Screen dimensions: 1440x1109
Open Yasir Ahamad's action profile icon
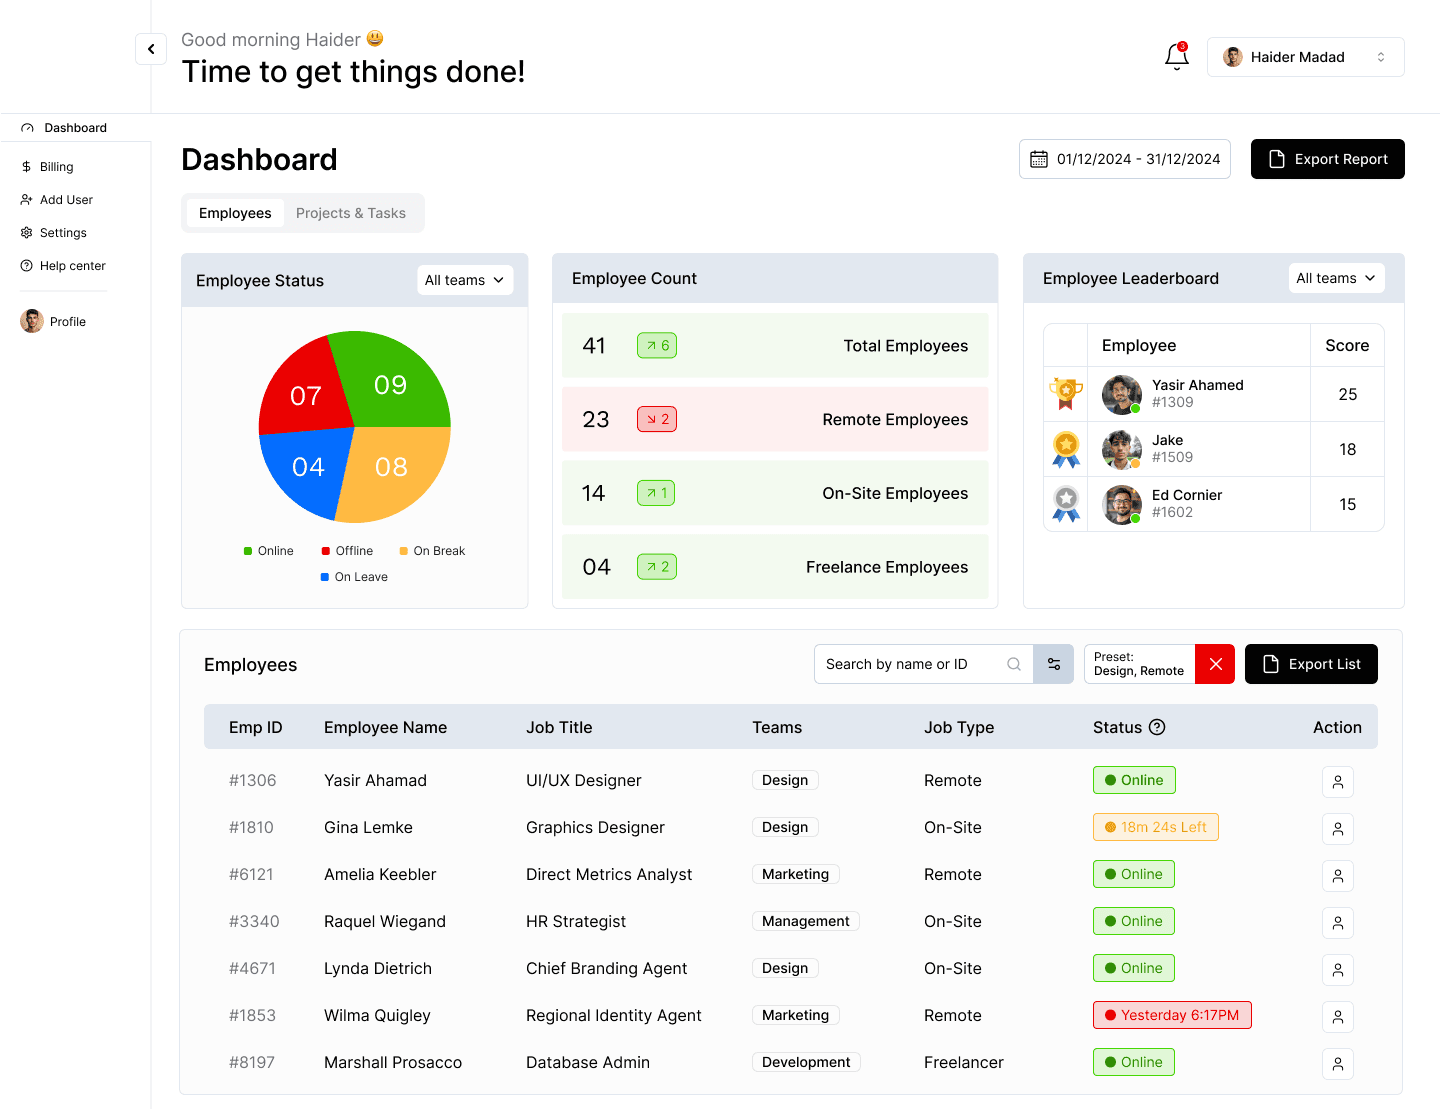tap(1337, 782)
